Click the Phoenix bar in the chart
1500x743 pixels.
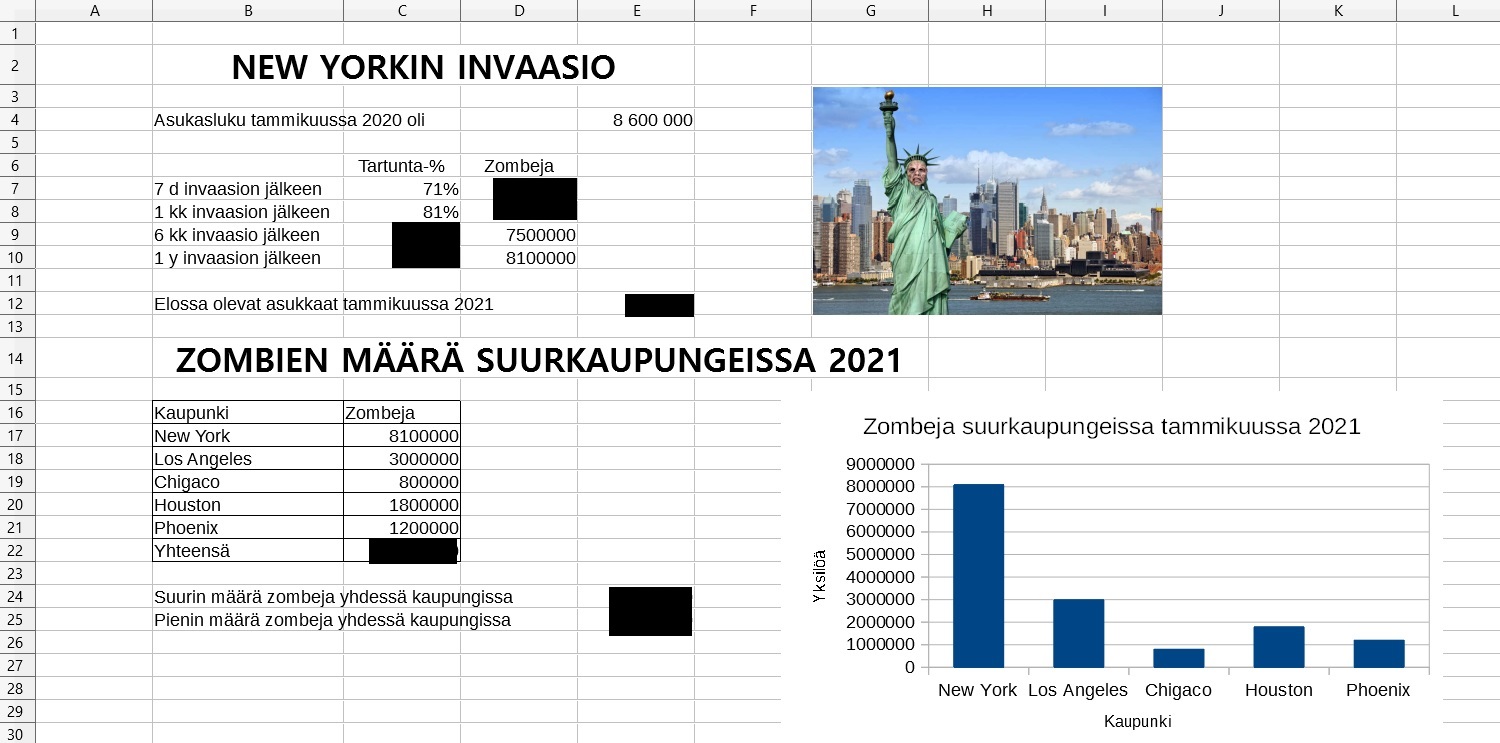click(x=1378, y=653)
